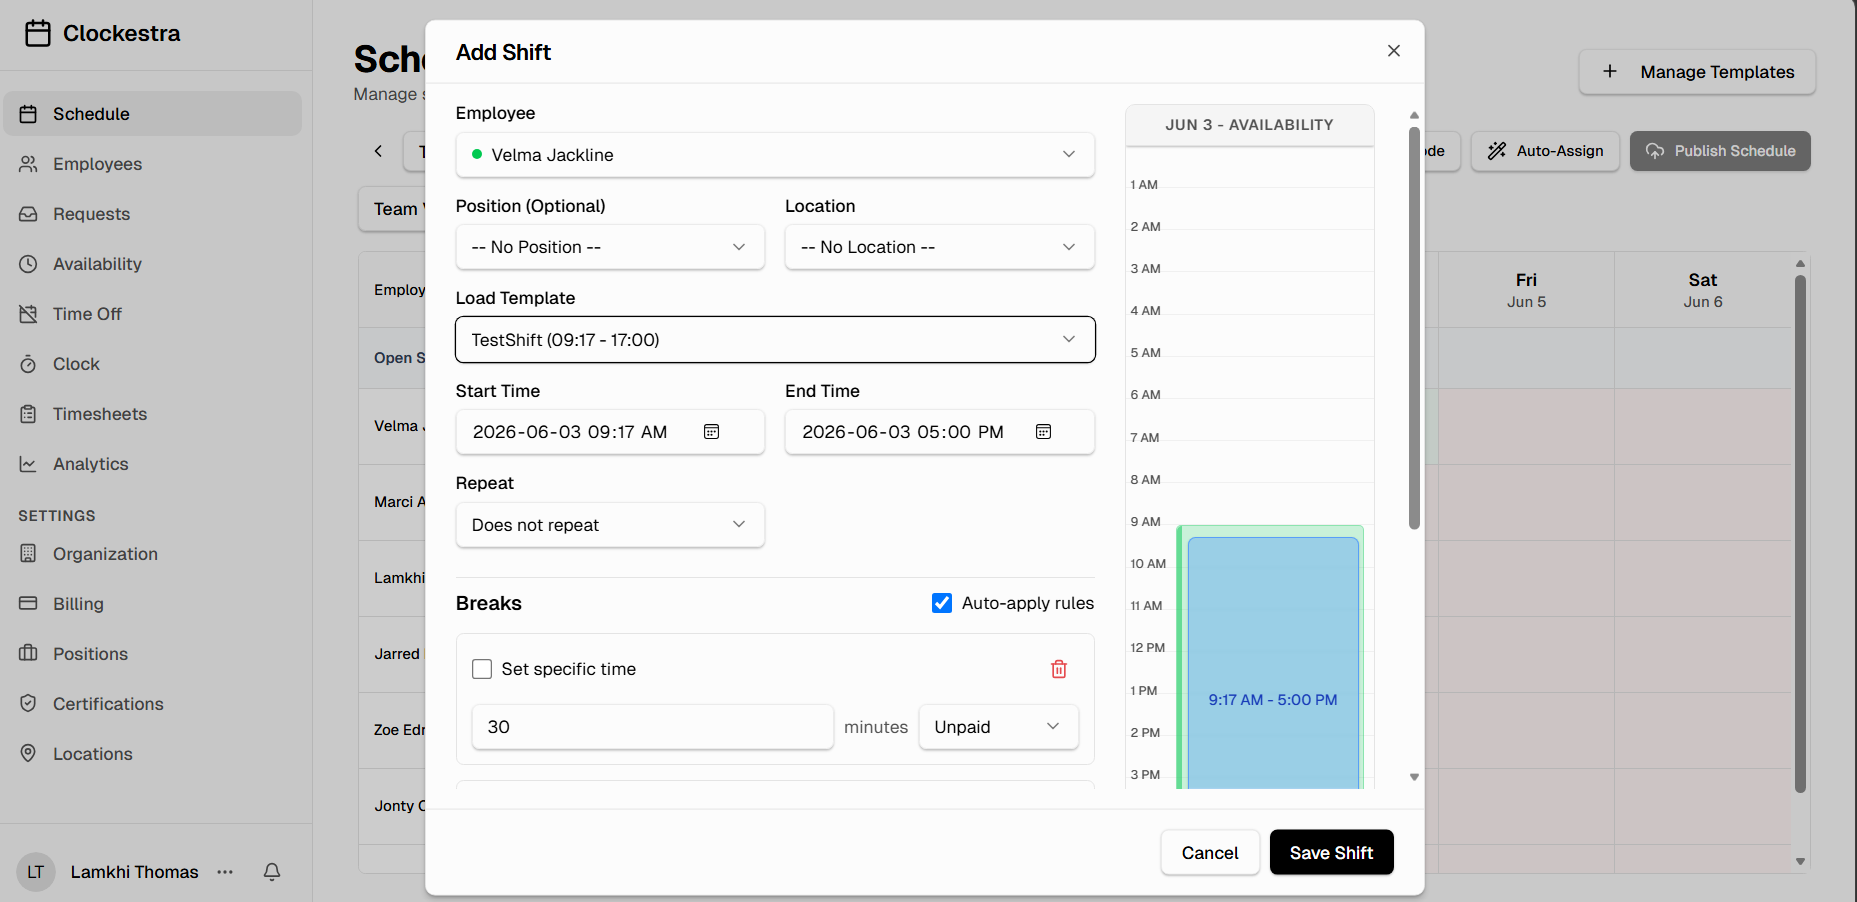Go to the Employees page
Viewport: 1857px width, 902px height.
[152, 164]
